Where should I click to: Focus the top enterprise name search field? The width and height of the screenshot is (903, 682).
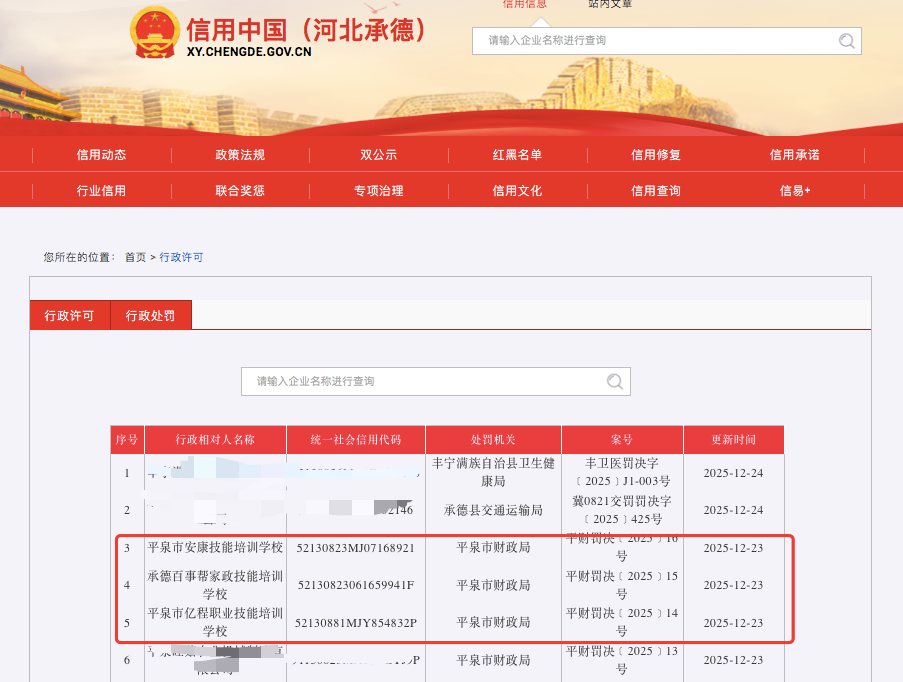(655, 41)
